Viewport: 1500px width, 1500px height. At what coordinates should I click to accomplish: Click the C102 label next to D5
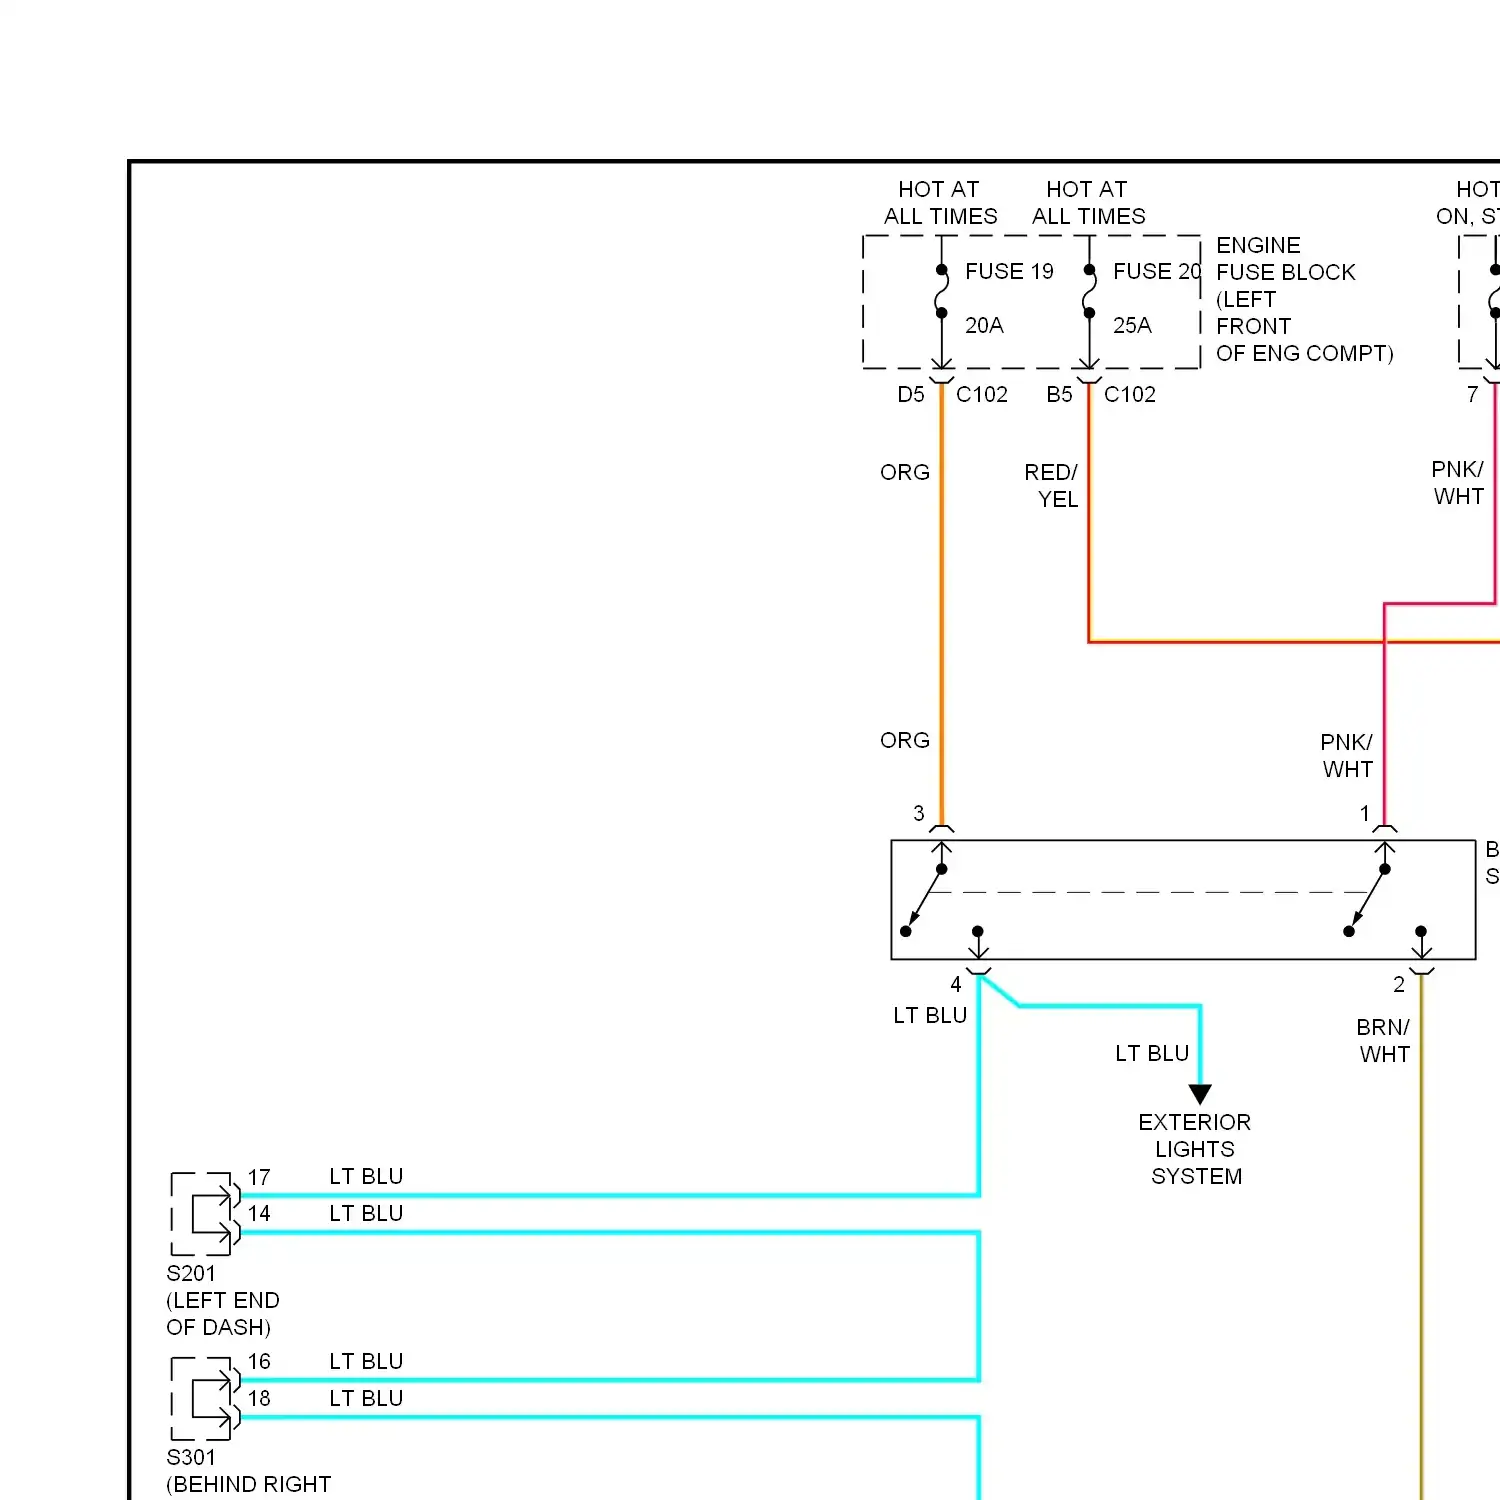pyautogui.click(x=982, y=395)
